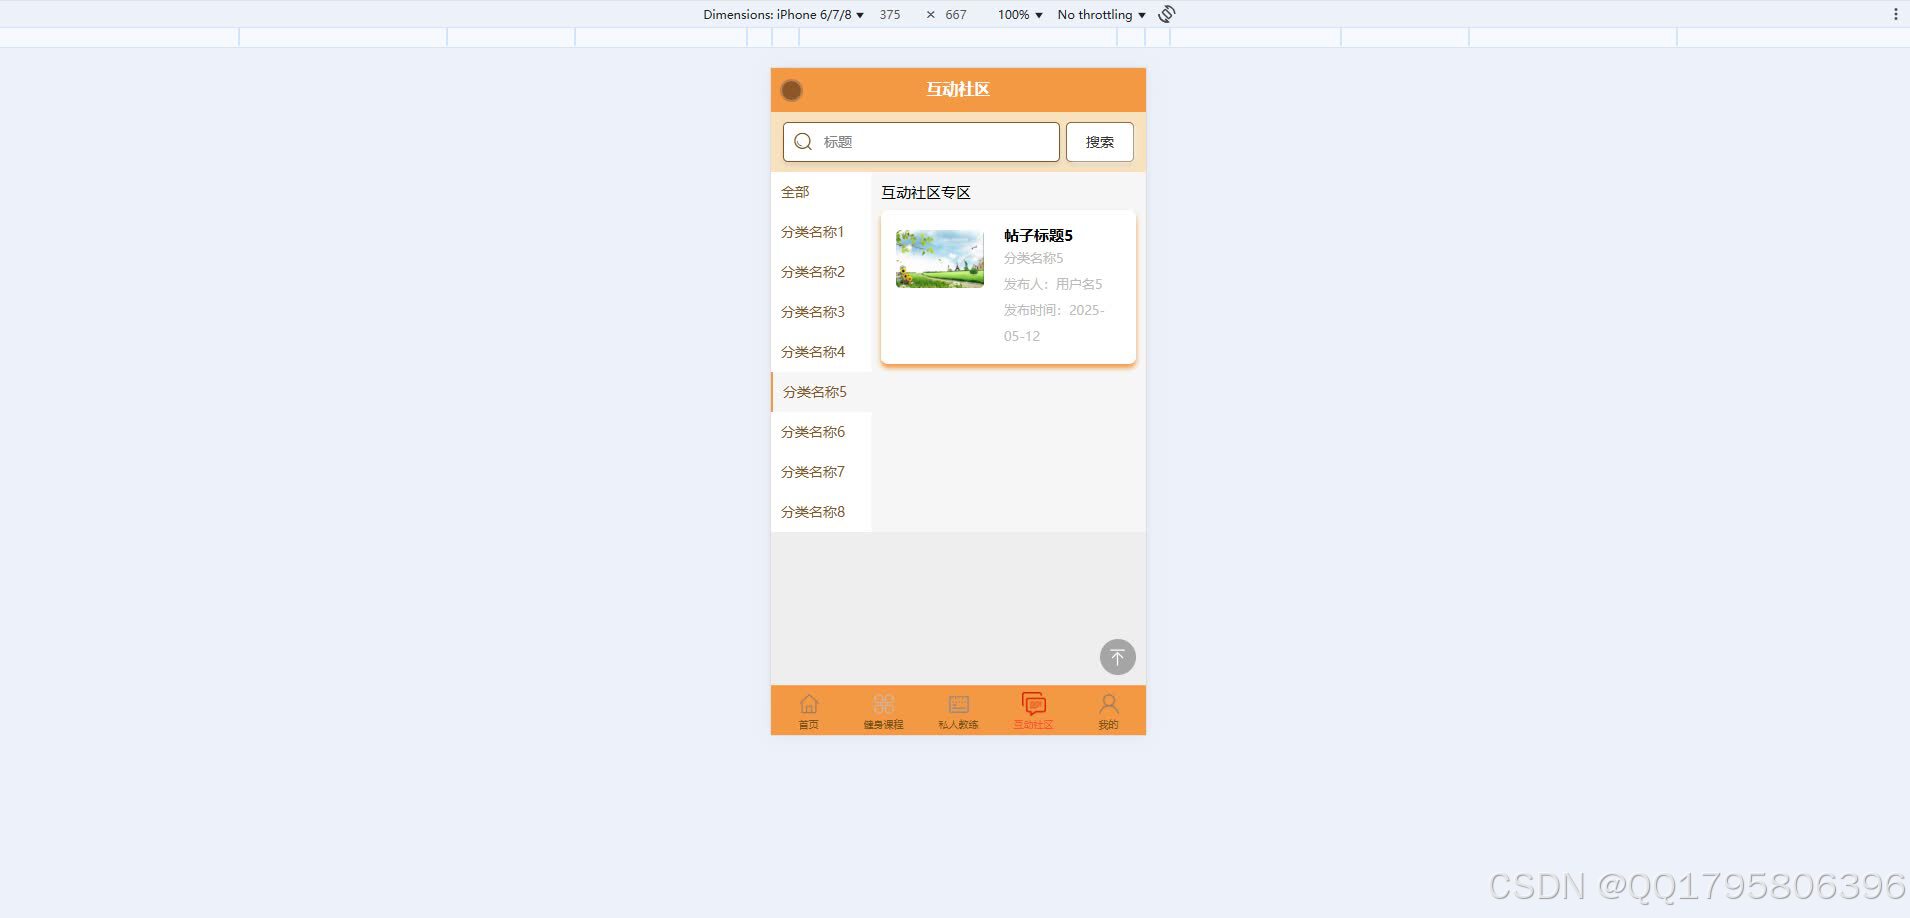
Task: Open the DevTools three-dot options menu
Action: (x=1896, y=14)
